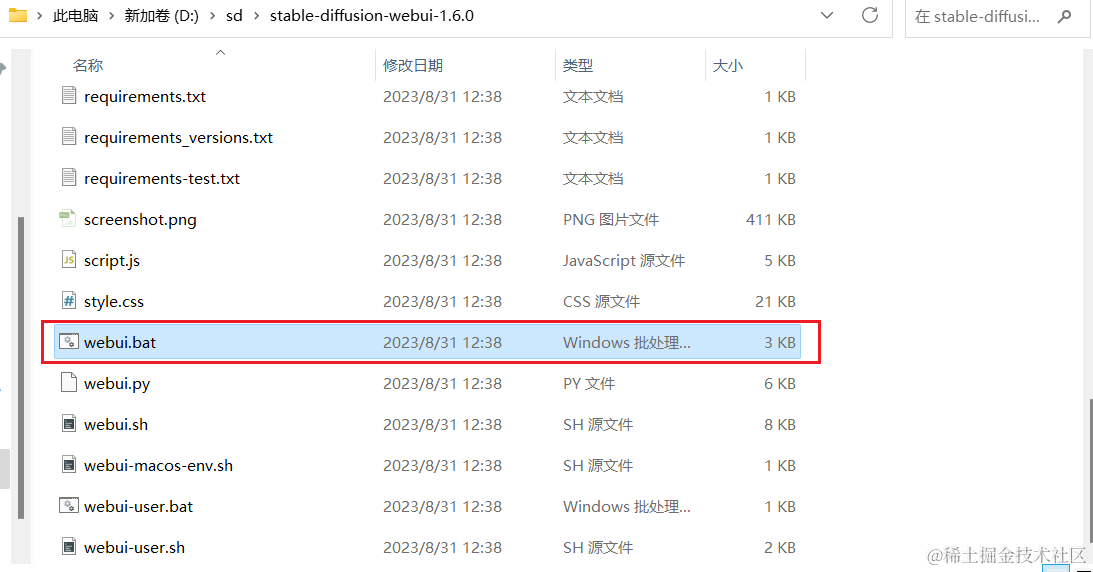This screenshot has height=572, width=1093.
Task: Select the webui-macos-env.sh file name
Action: (158, 465)
